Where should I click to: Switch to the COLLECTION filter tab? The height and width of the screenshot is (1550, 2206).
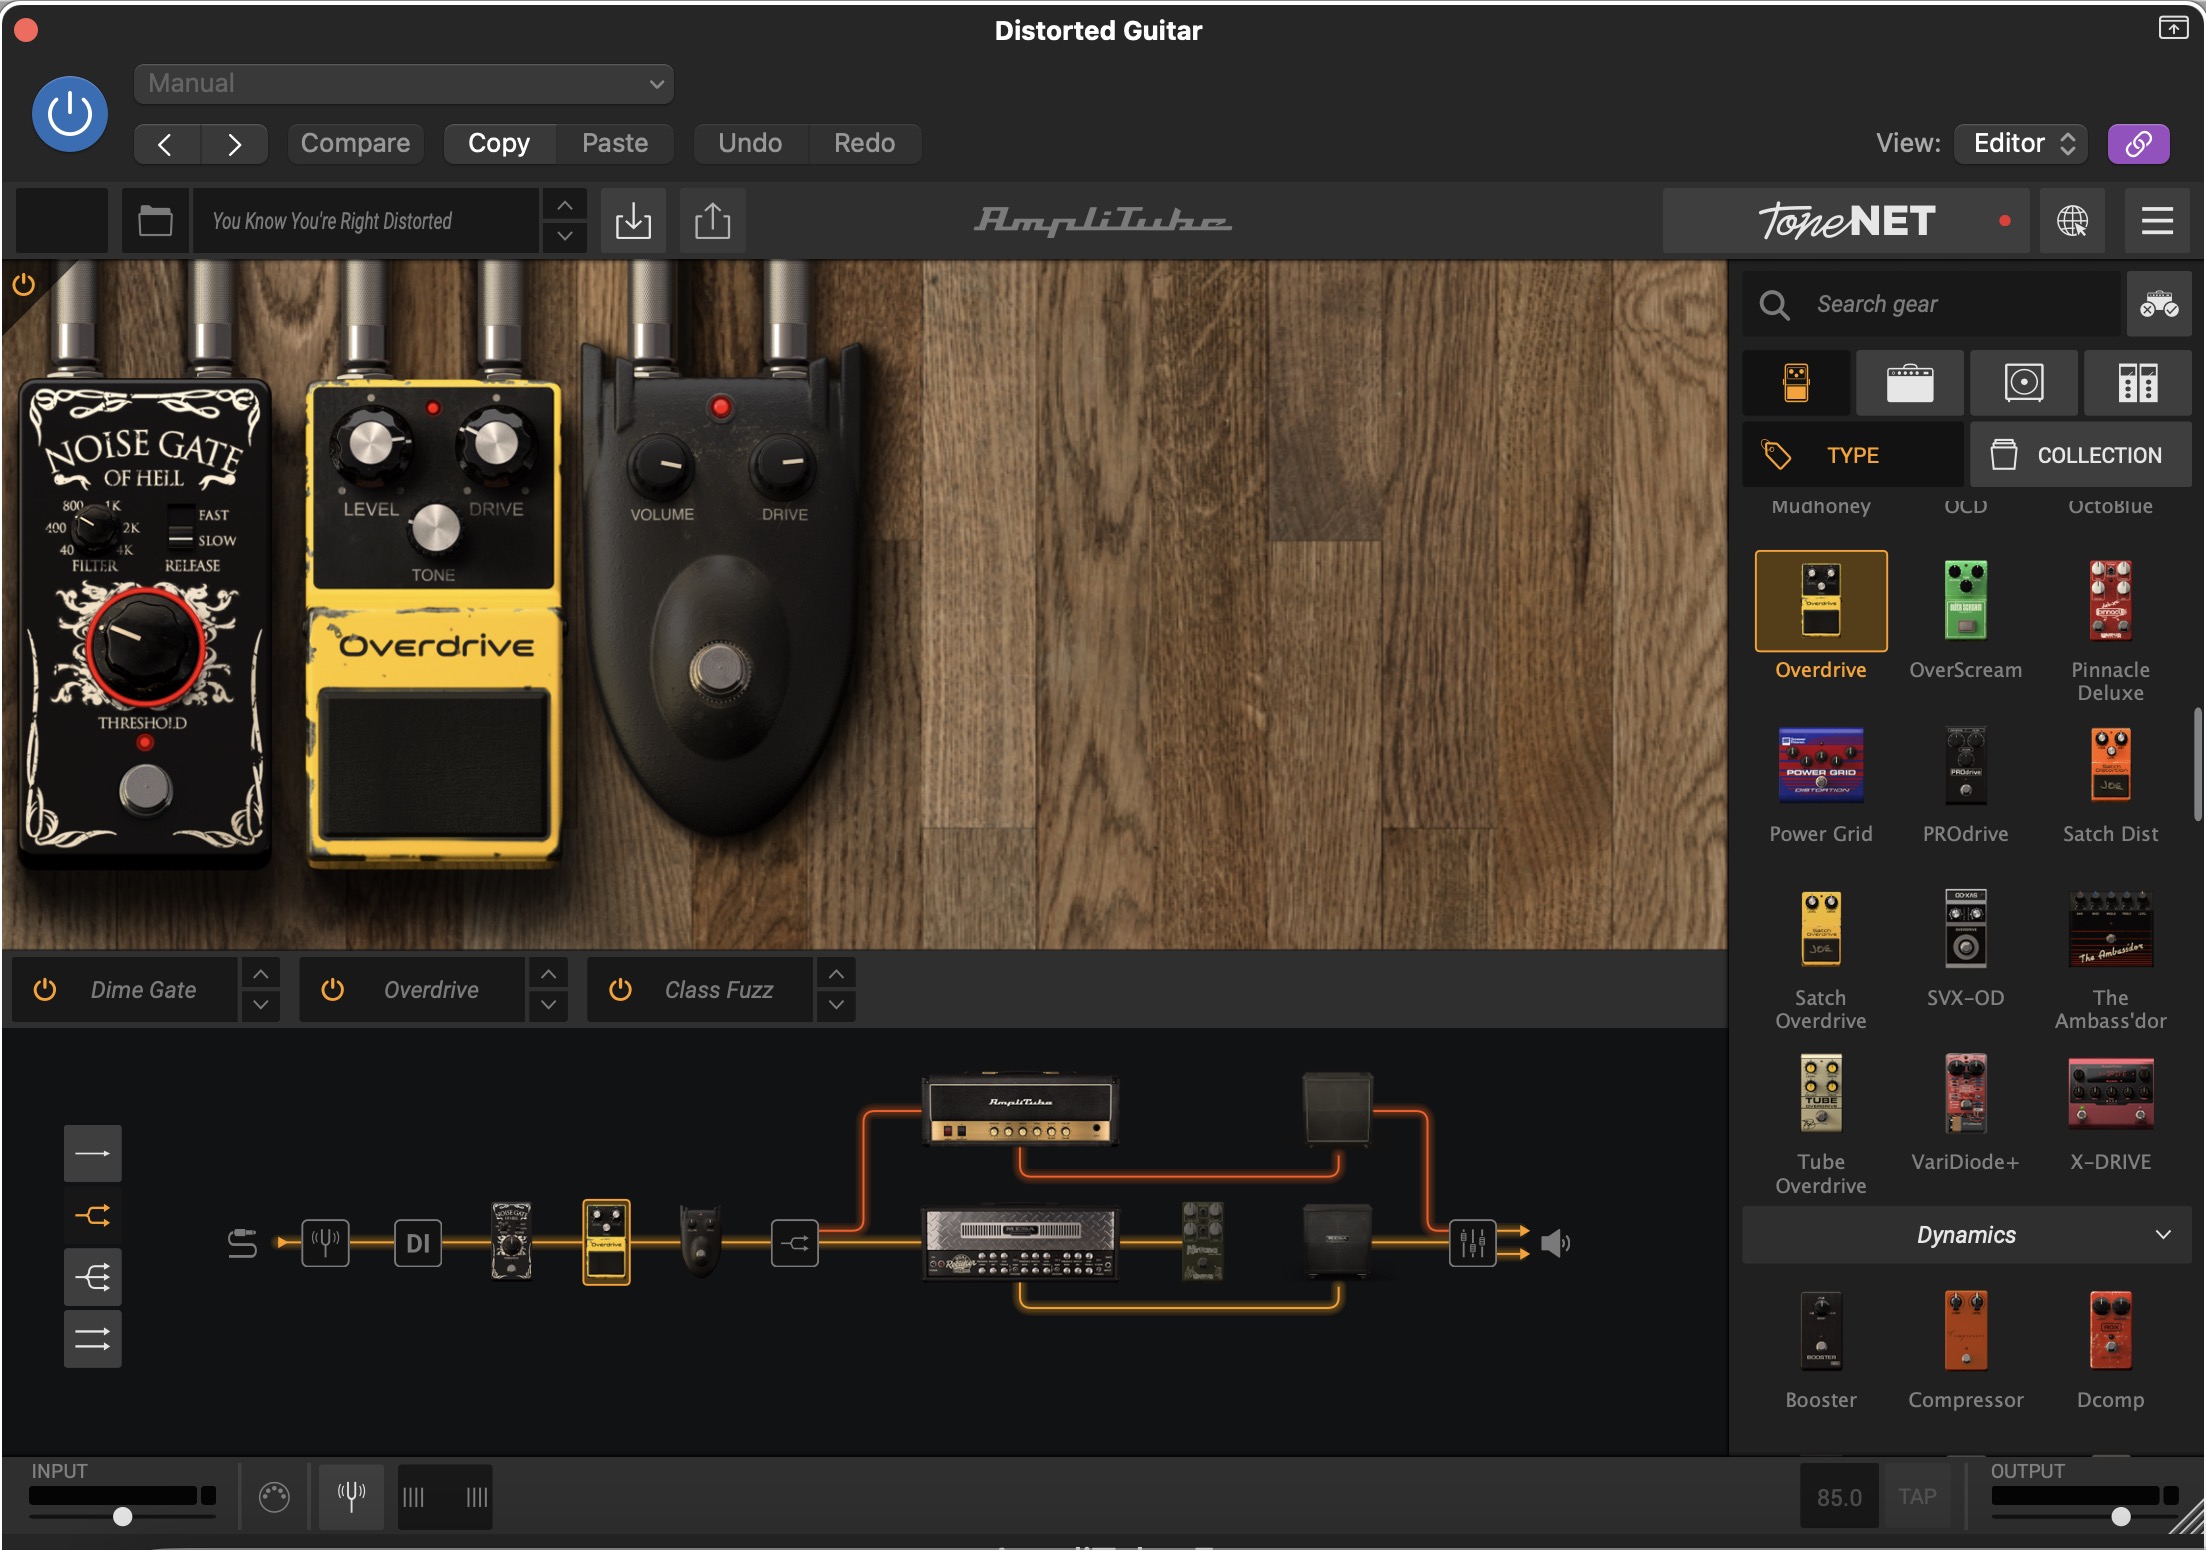pos(2081,455)
